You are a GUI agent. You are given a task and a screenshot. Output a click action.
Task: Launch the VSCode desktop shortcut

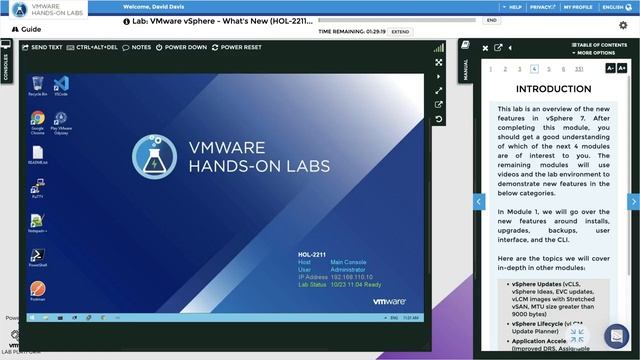[61, 86]
